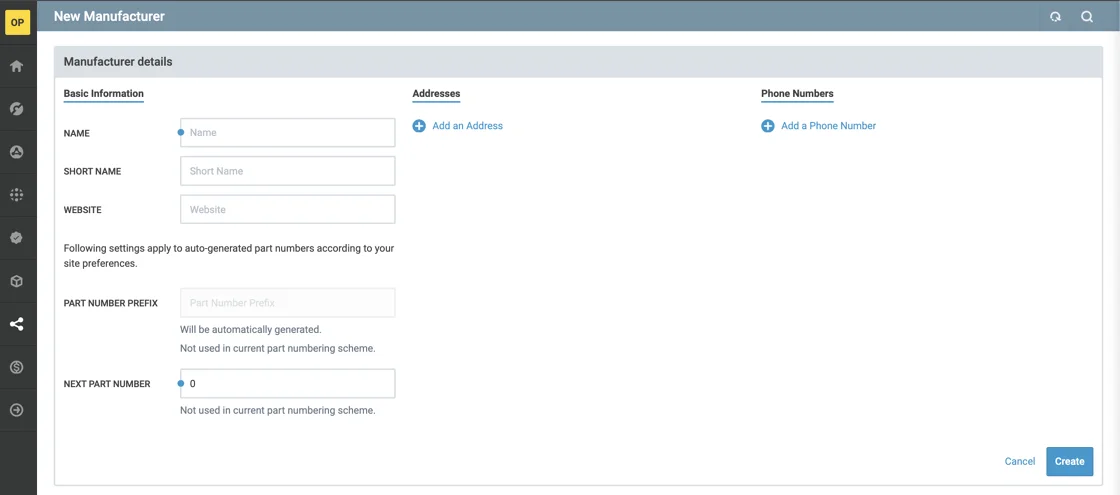Click the Add an Address link
This screenshot has width=1120, height=495.
pos(467,126)
